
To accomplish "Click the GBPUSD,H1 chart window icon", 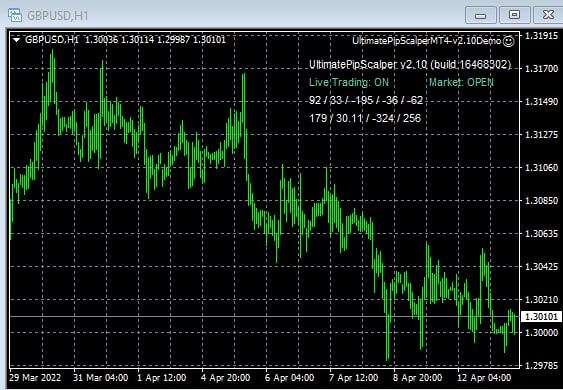I will (x=15, y=15).
